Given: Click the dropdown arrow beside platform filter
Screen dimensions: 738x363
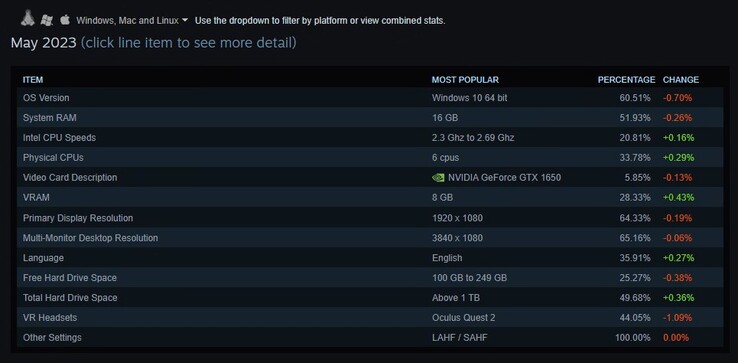Looking at the screenshot, I should coord(184,21).
